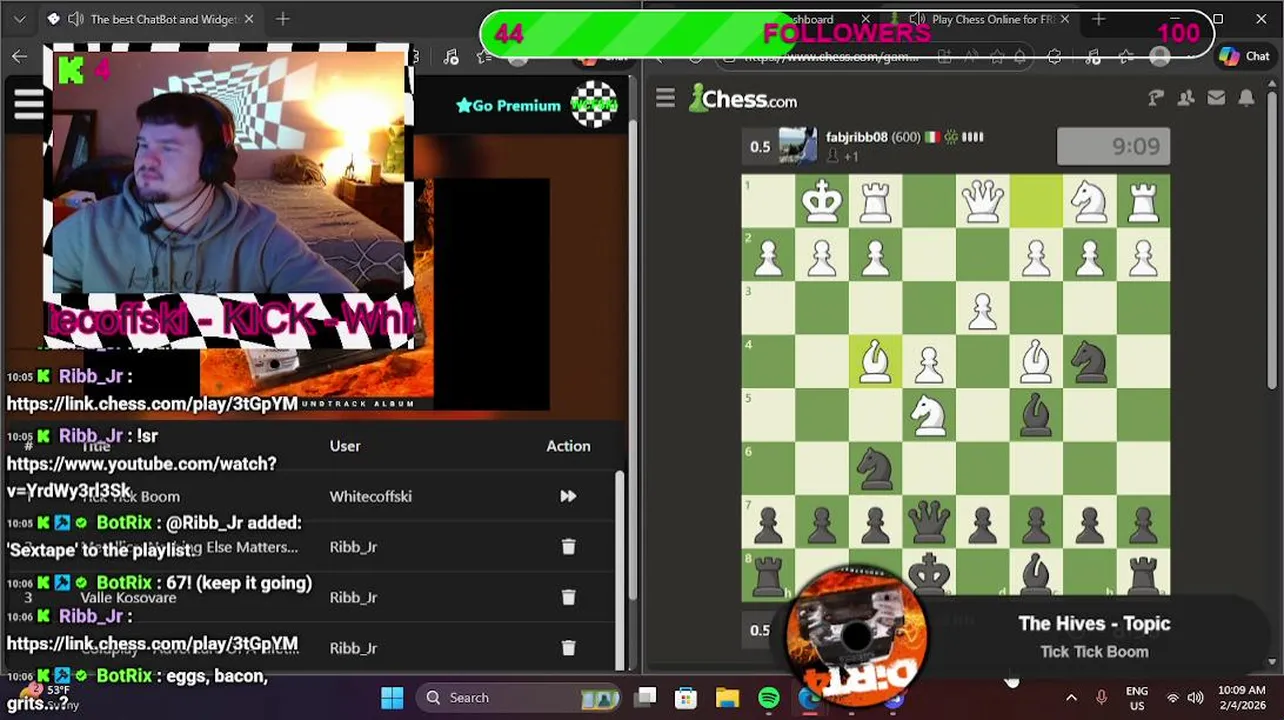Viewport: 1284px width, 720px height.
Task: Mute audio on the Play Chess Online tab
Action: (916, 19)
